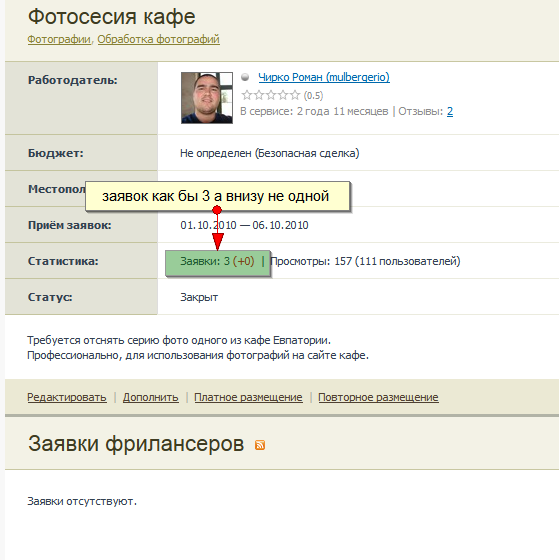Viewport: 559px width, 560px height.
Task: Click the Статистика: row label
Action: point(63,261)
